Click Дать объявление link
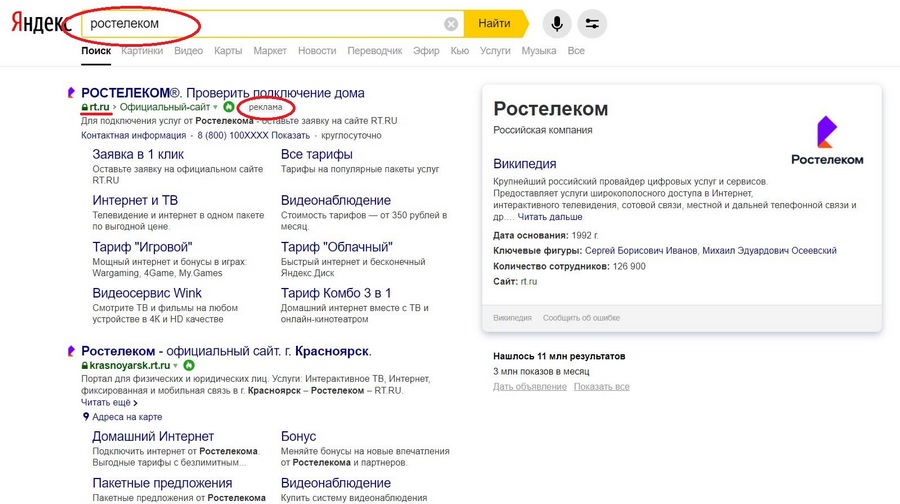This screenshot has width=900, height=504. 530,387
